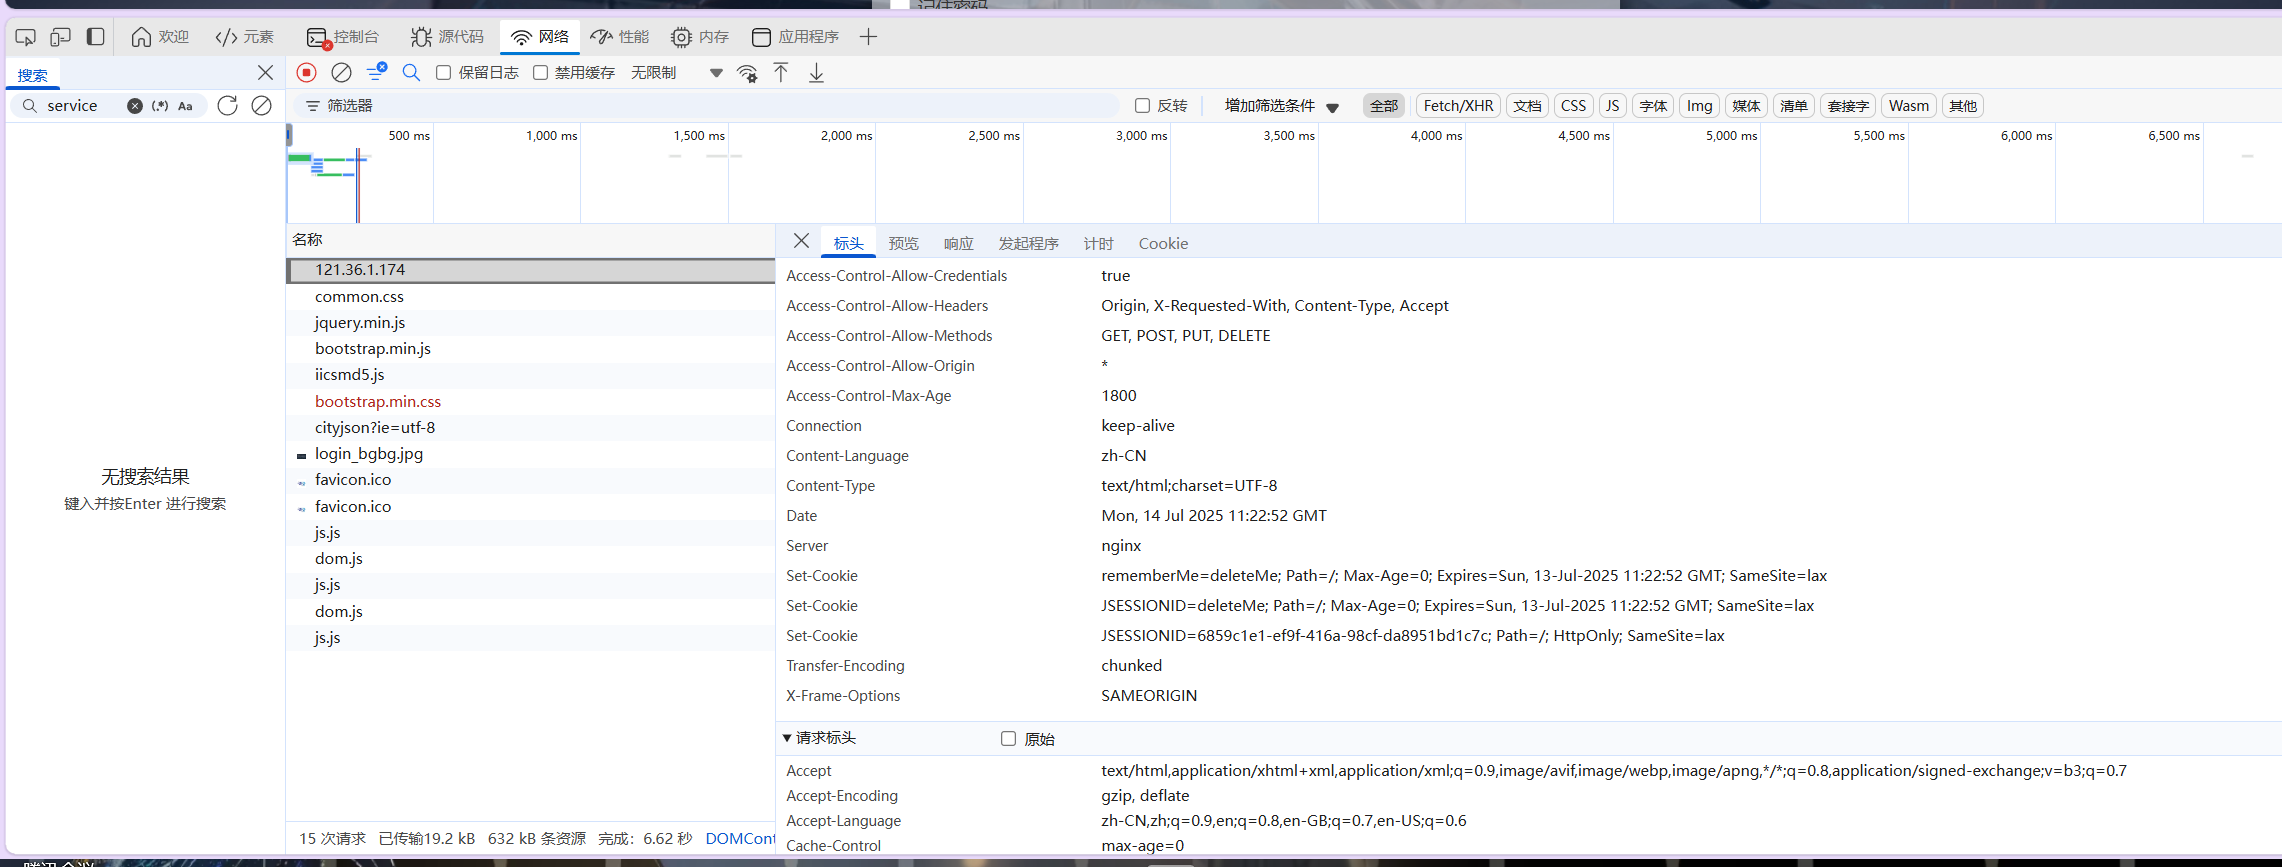Image resolution: width=2282 pixels, height=867 pixels.
Task: Open the 增加筛选条件 dropdown
Action: point(1281,106)
